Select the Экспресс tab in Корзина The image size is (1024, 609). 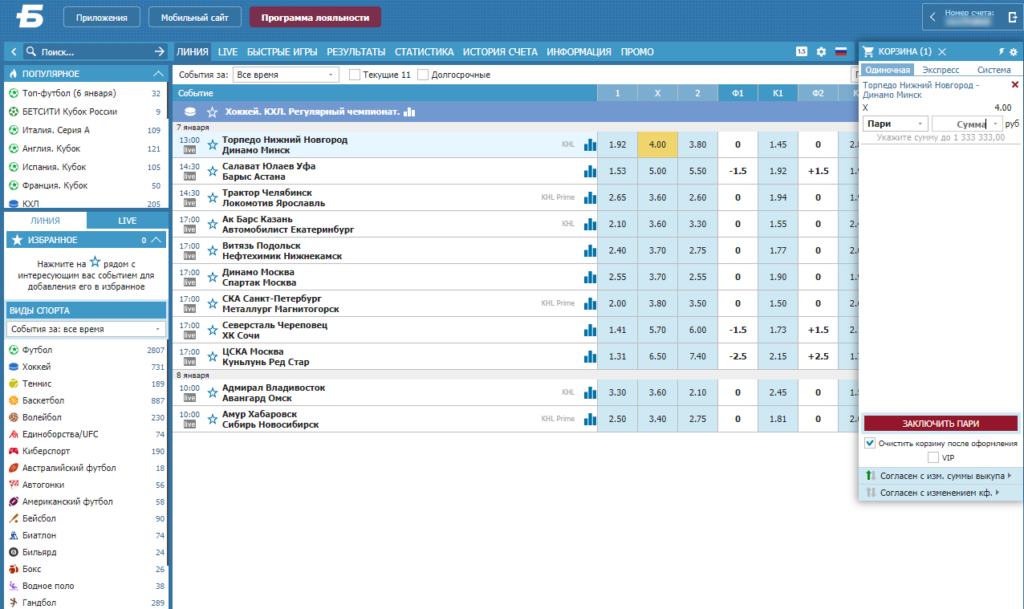[x=940, y=69]
